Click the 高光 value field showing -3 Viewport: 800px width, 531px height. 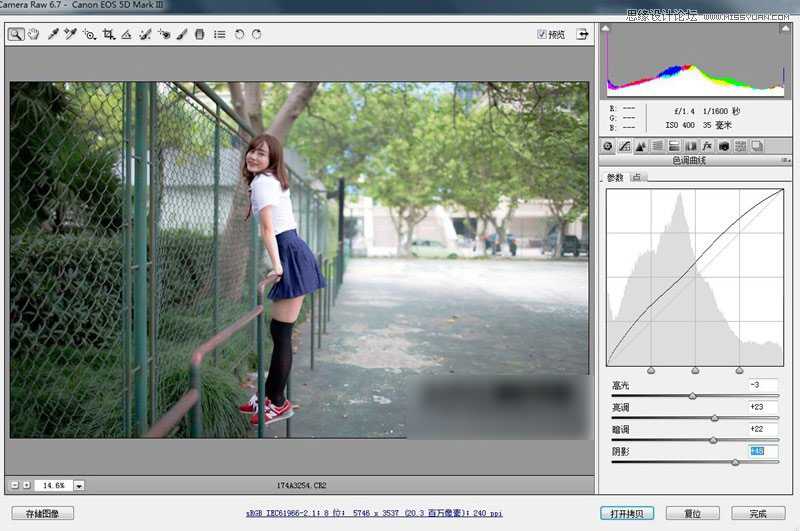763,385
